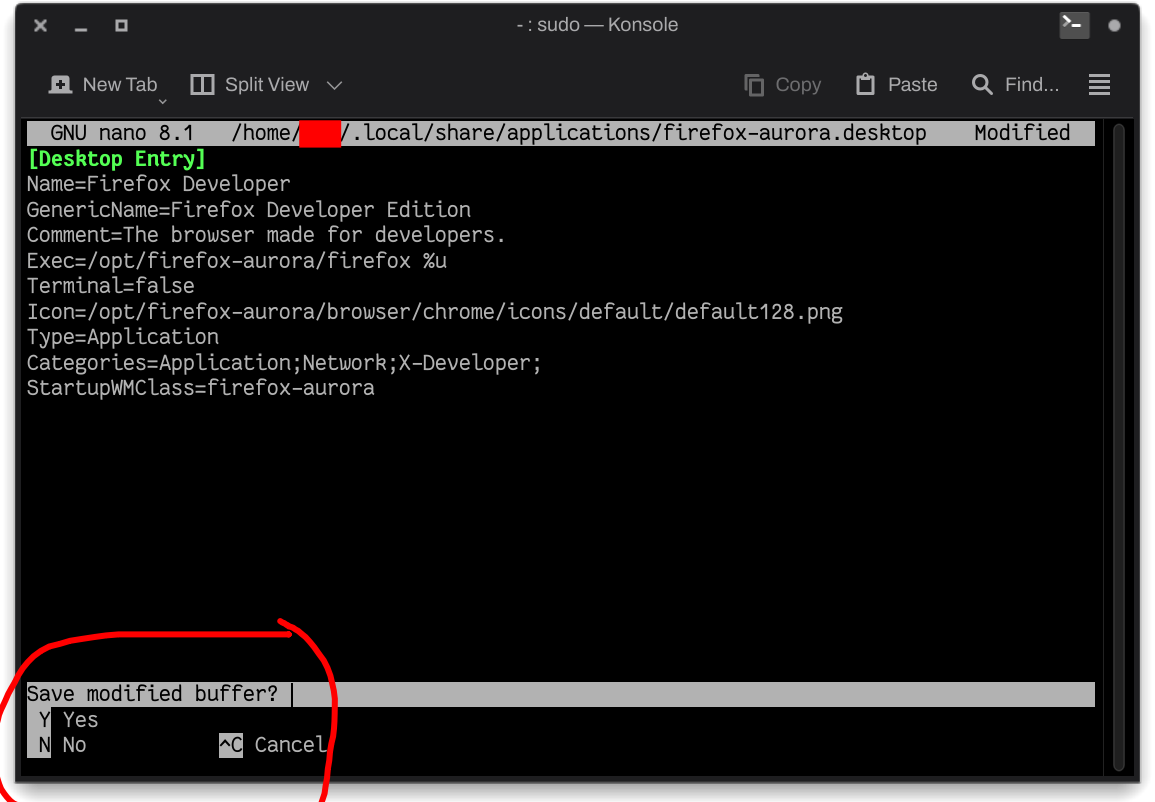Click the Paste toolbar button
The height and width of the screenshot is (802, 1155).
pos(896,85)
